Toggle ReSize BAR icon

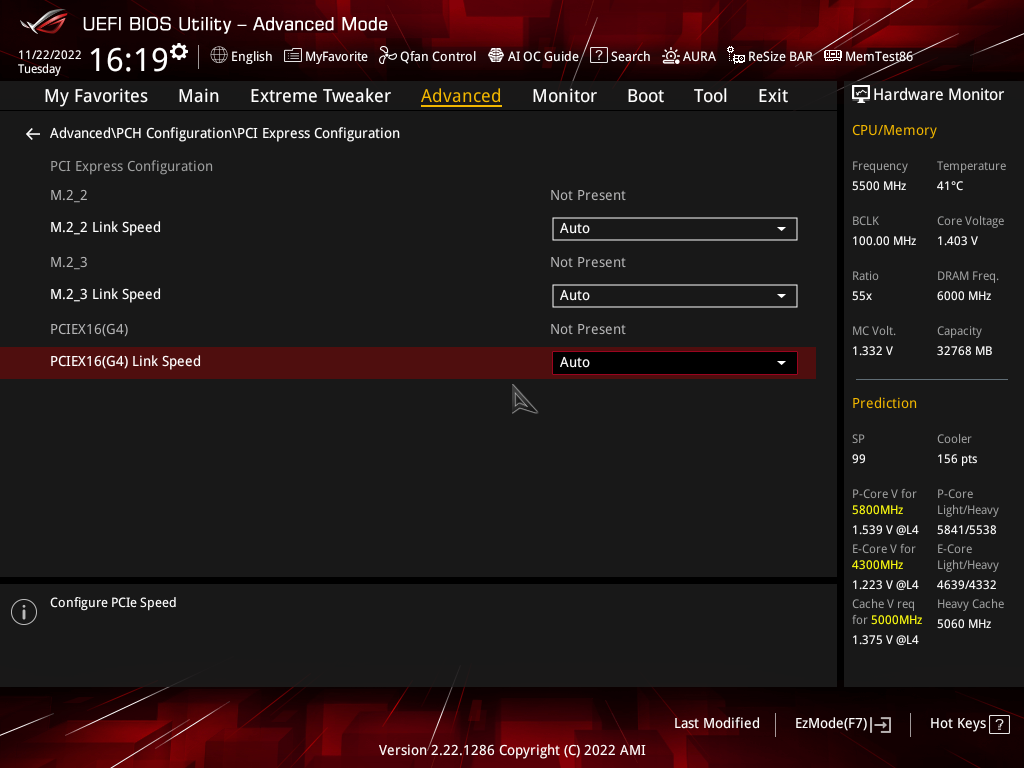(736, 56)
